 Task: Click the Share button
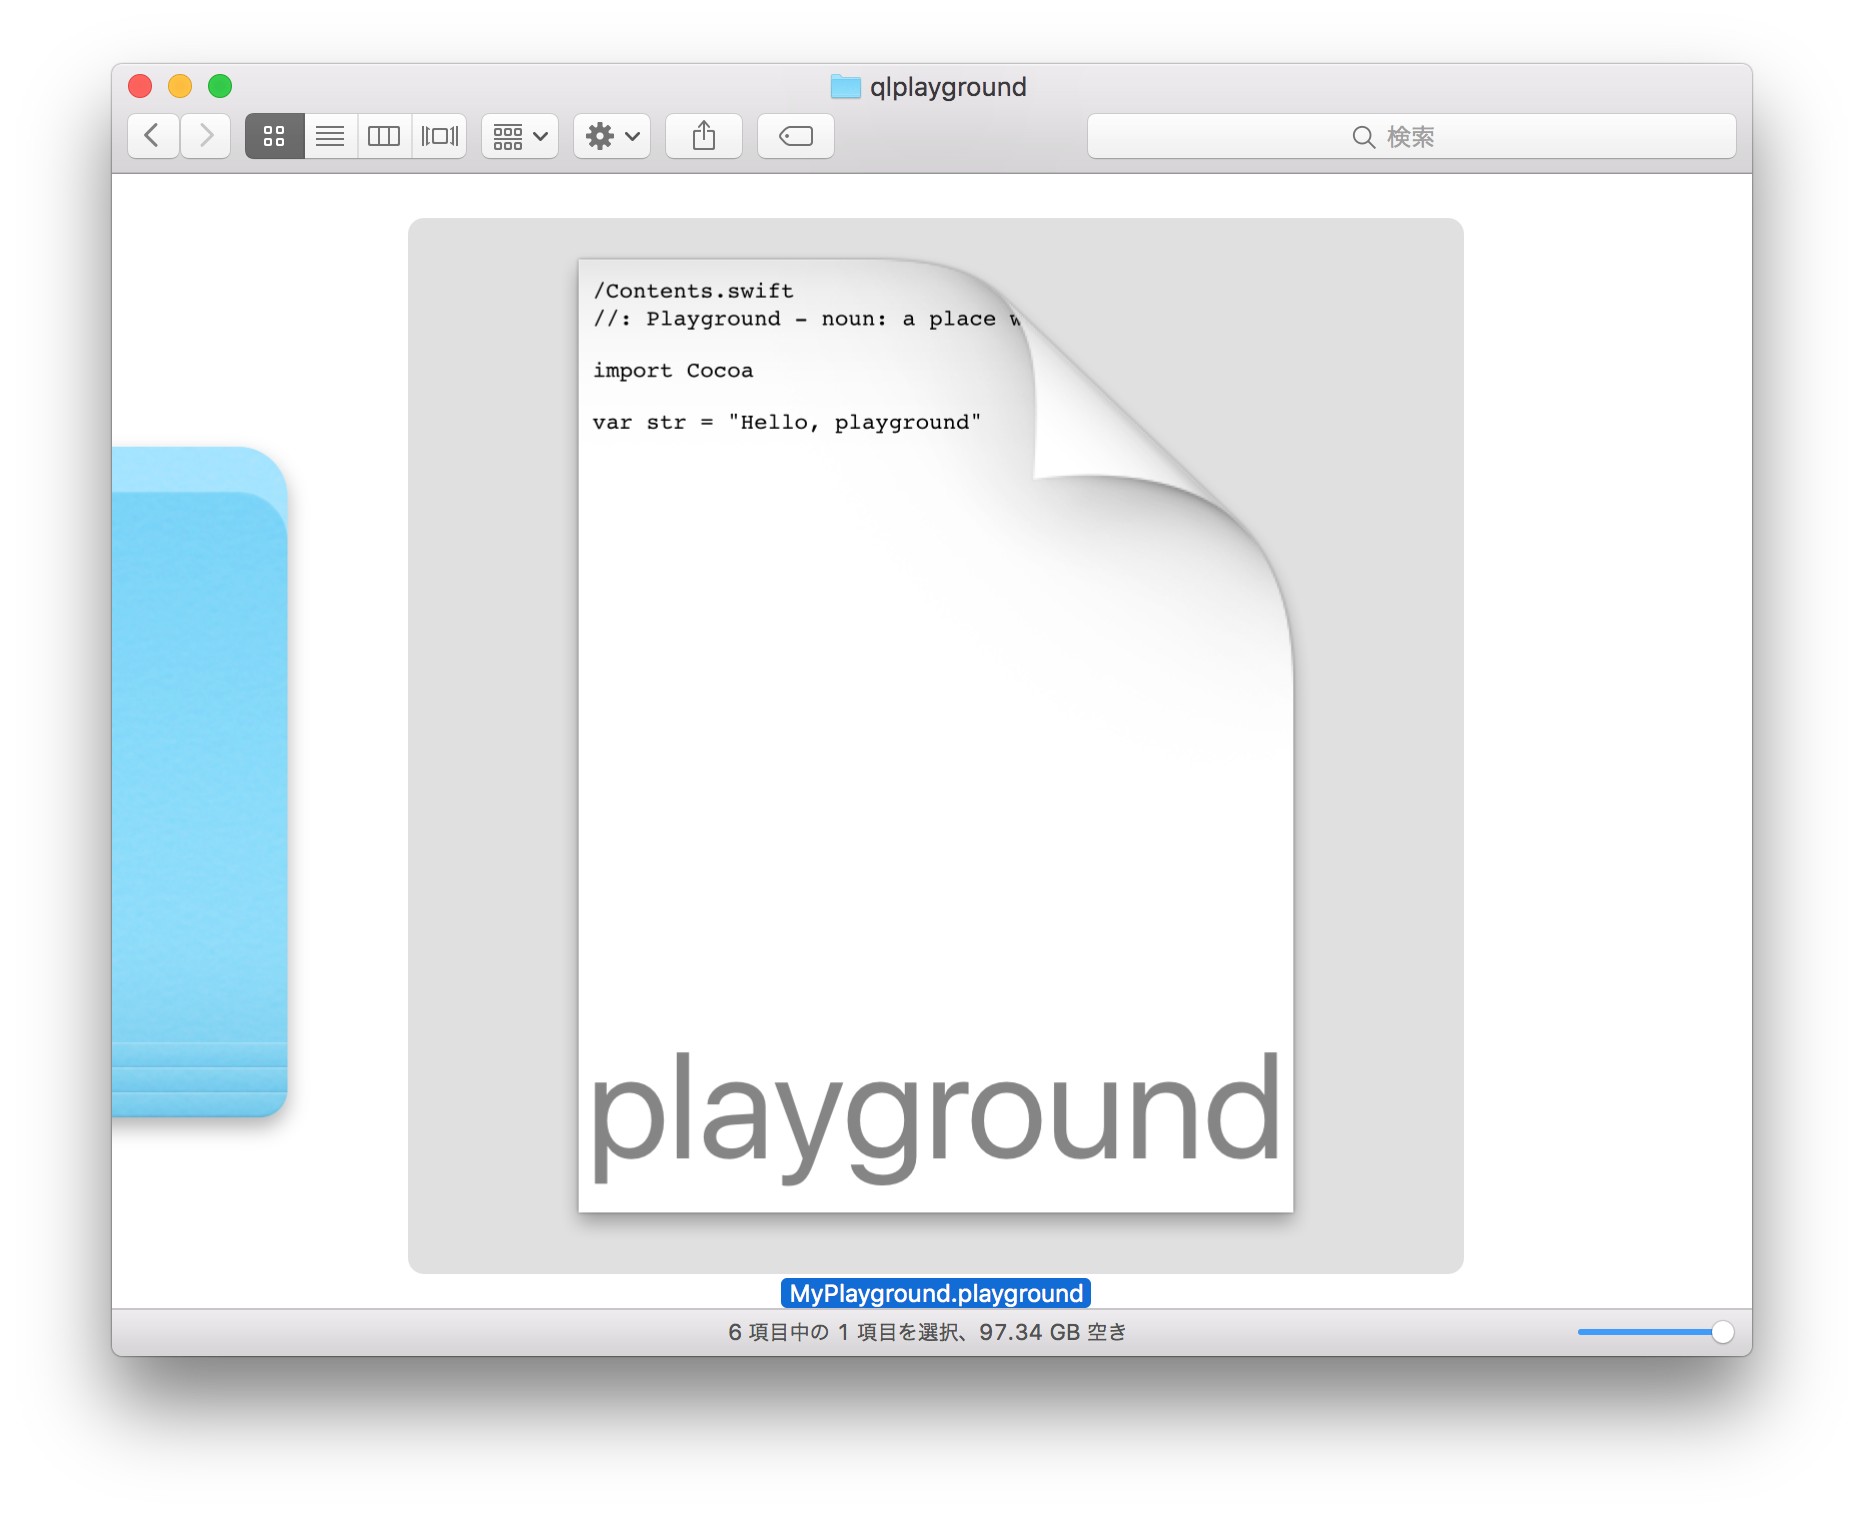coord(704,136)
